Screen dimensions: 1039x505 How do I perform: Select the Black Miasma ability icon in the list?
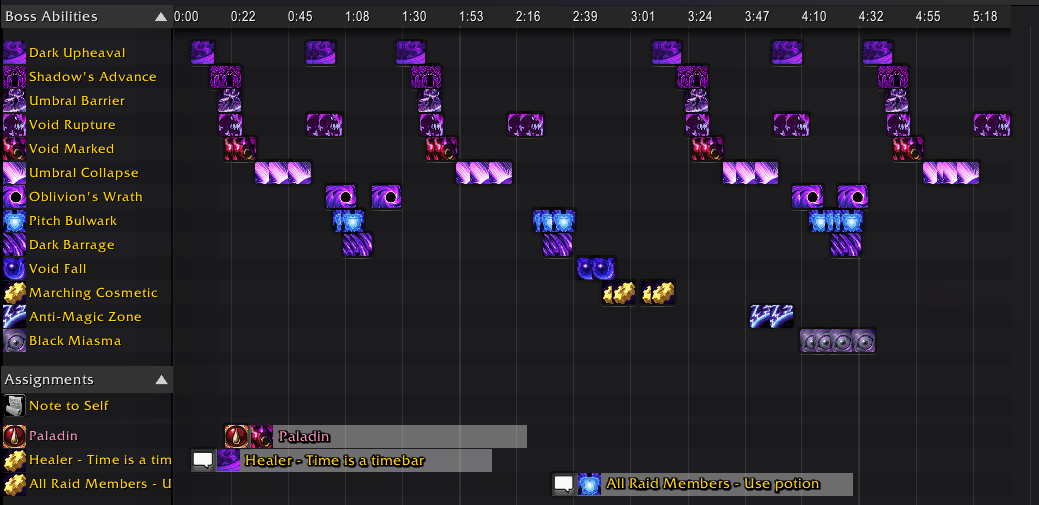point(15,341)
